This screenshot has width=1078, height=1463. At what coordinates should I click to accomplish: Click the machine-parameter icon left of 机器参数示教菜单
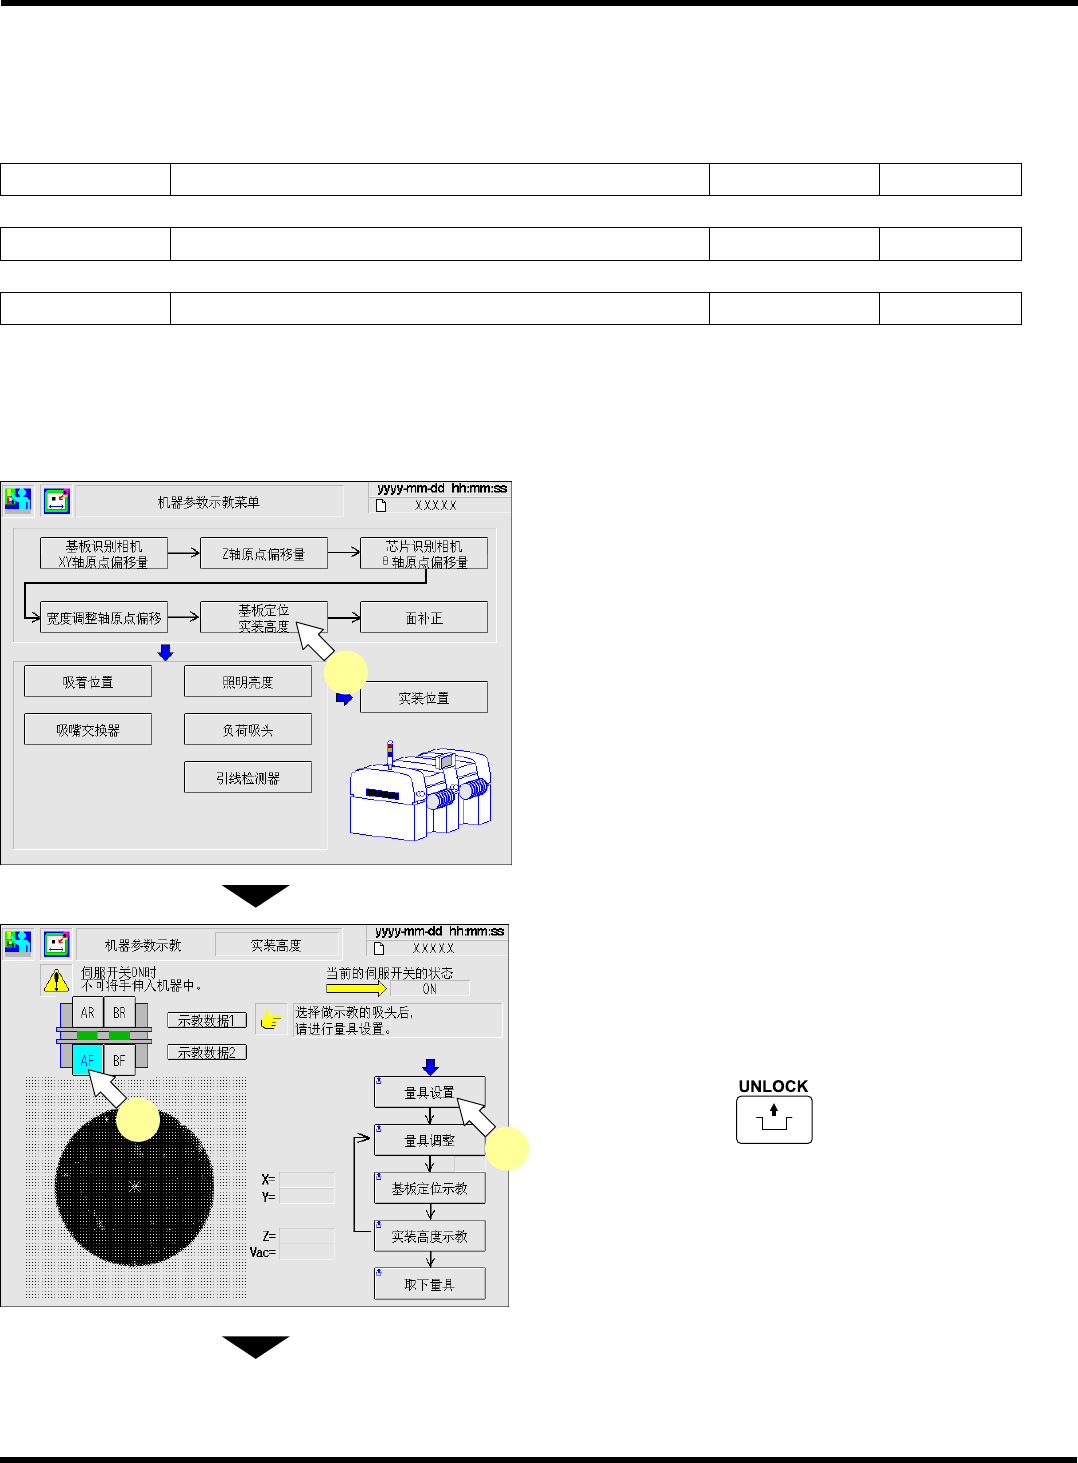point(56,500)
